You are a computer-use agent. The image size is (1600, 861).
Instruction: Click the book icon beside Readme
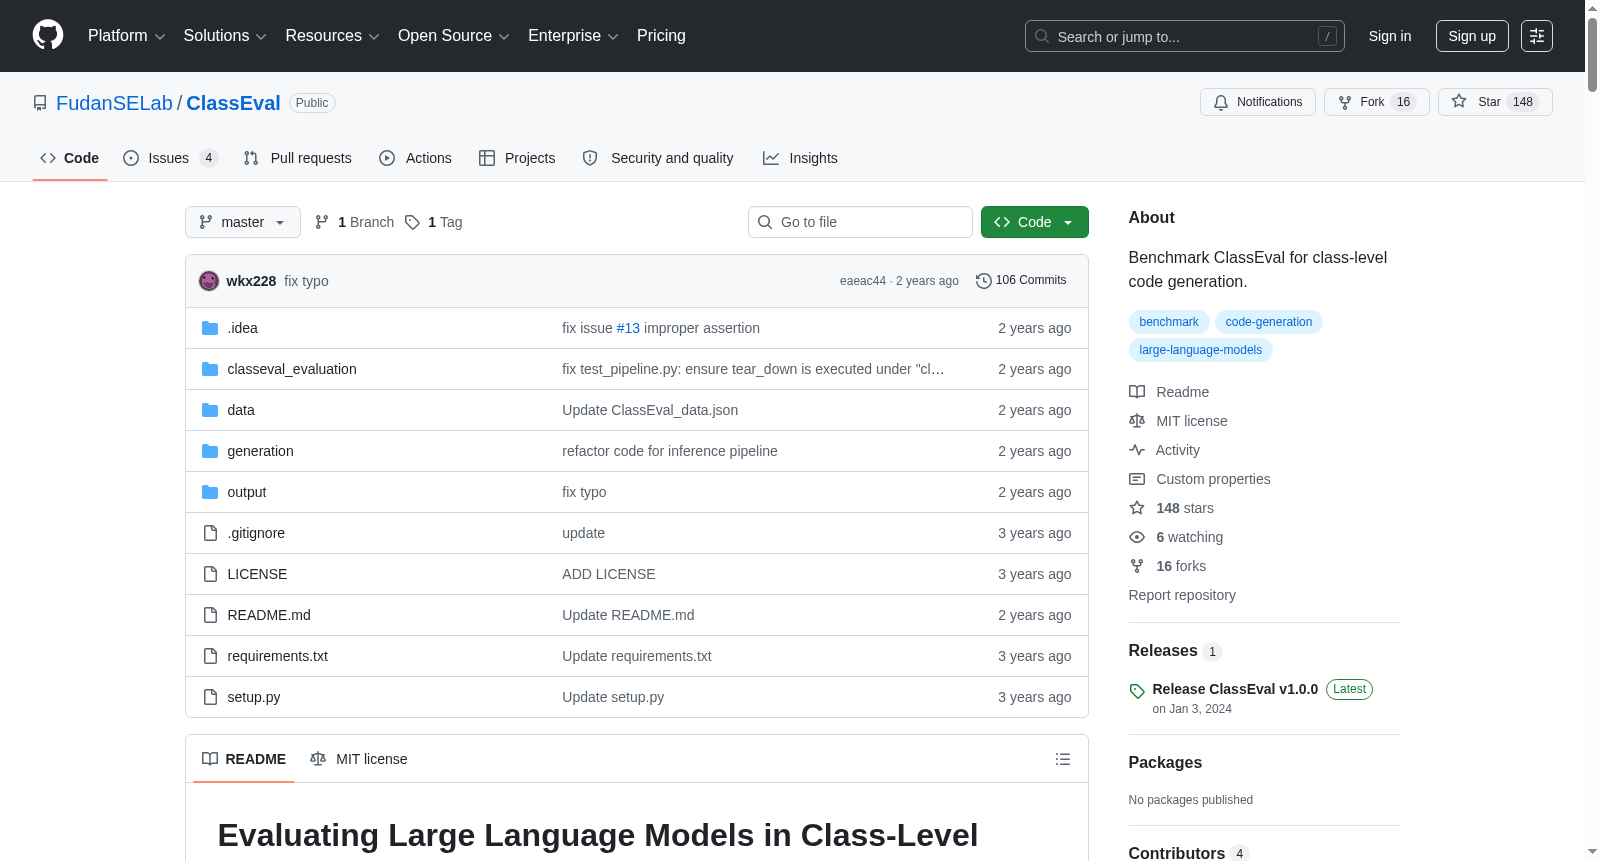click(1137, 392)
